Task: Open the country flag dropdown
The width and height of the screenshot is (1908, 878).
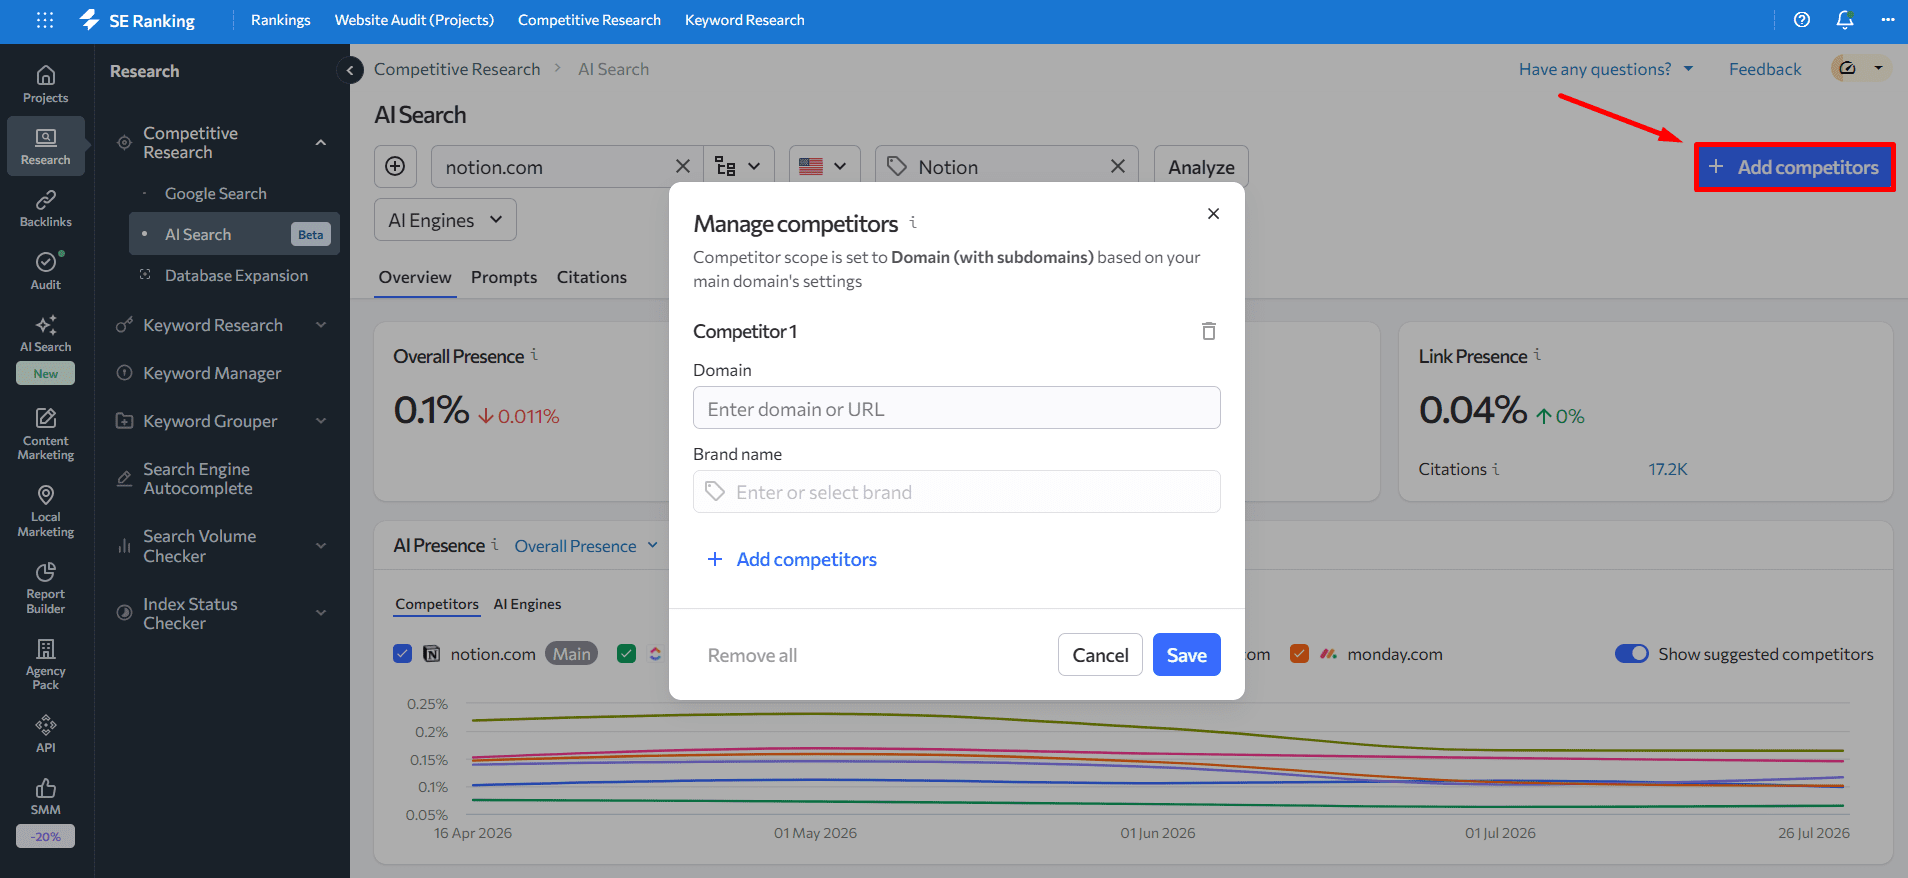Action: pyautogui.click(x=824, y=166)
